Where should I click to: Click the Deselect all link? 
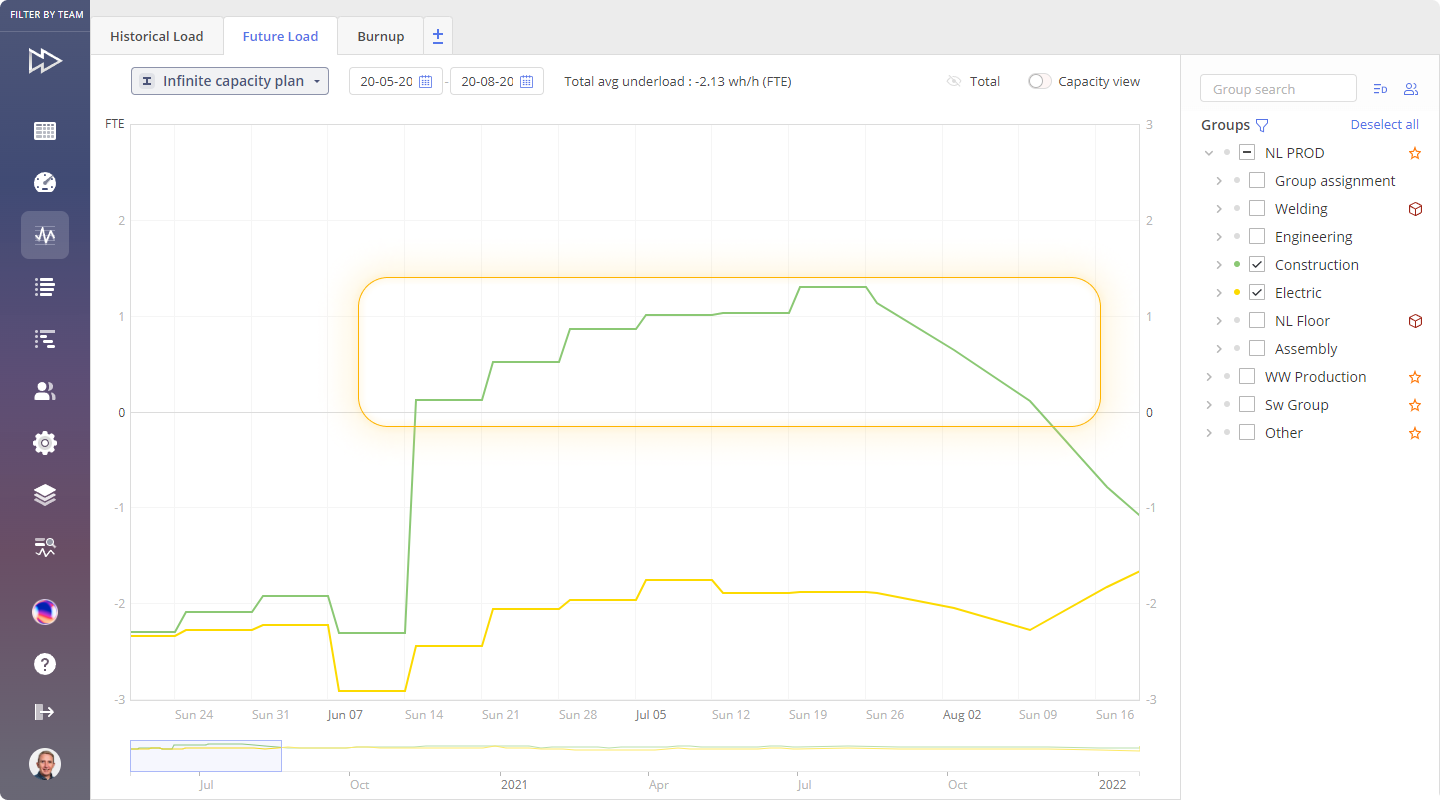pos(1384,125)
